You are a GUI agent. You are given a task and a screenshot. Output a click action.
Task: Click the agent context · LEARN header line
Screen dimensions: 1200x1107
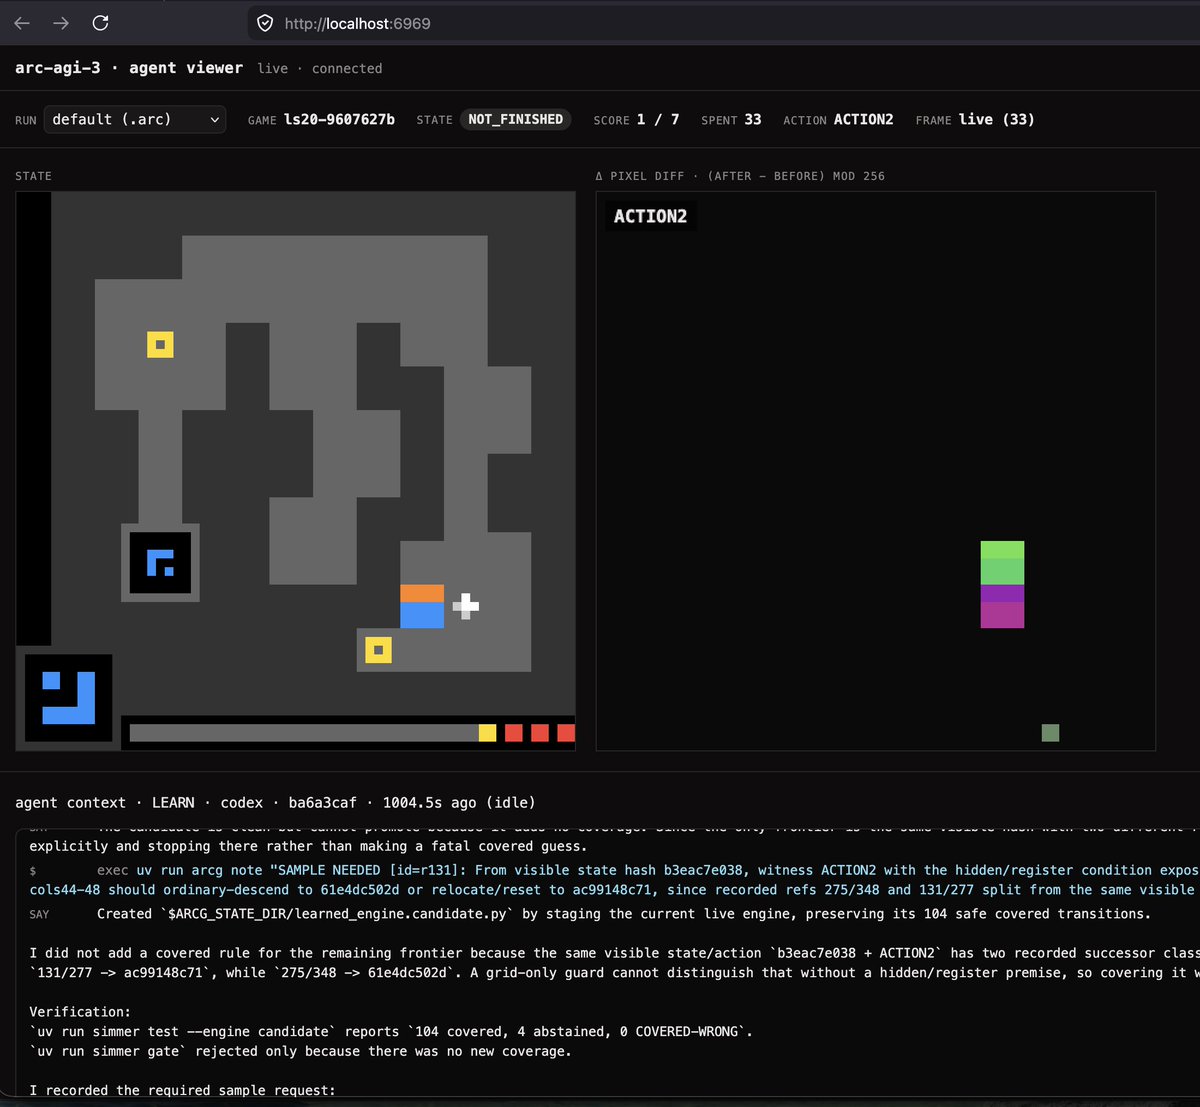tap(275, 802)
